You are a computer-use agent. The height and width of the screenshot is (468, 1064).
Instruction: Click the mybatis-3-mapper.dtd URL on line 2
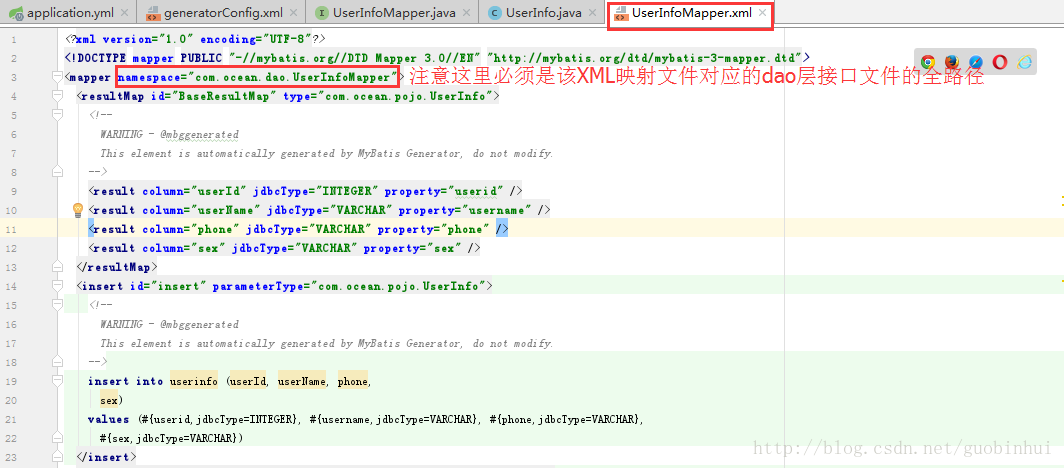[x=645, y=58]
